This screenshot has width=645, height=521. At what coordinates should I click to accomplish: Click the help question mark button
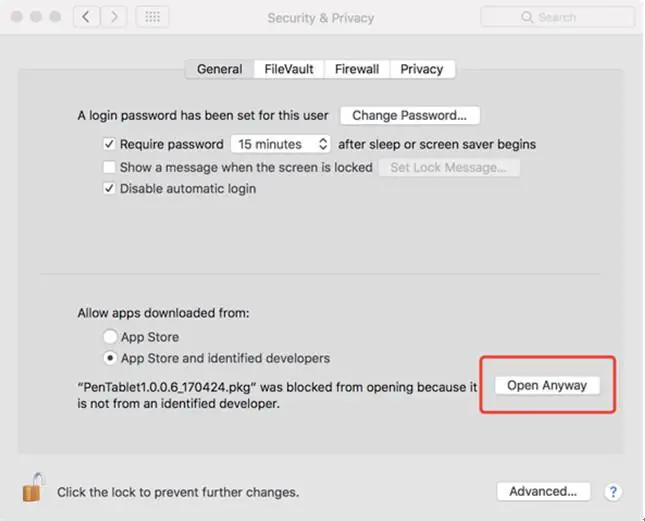(613, 491)
